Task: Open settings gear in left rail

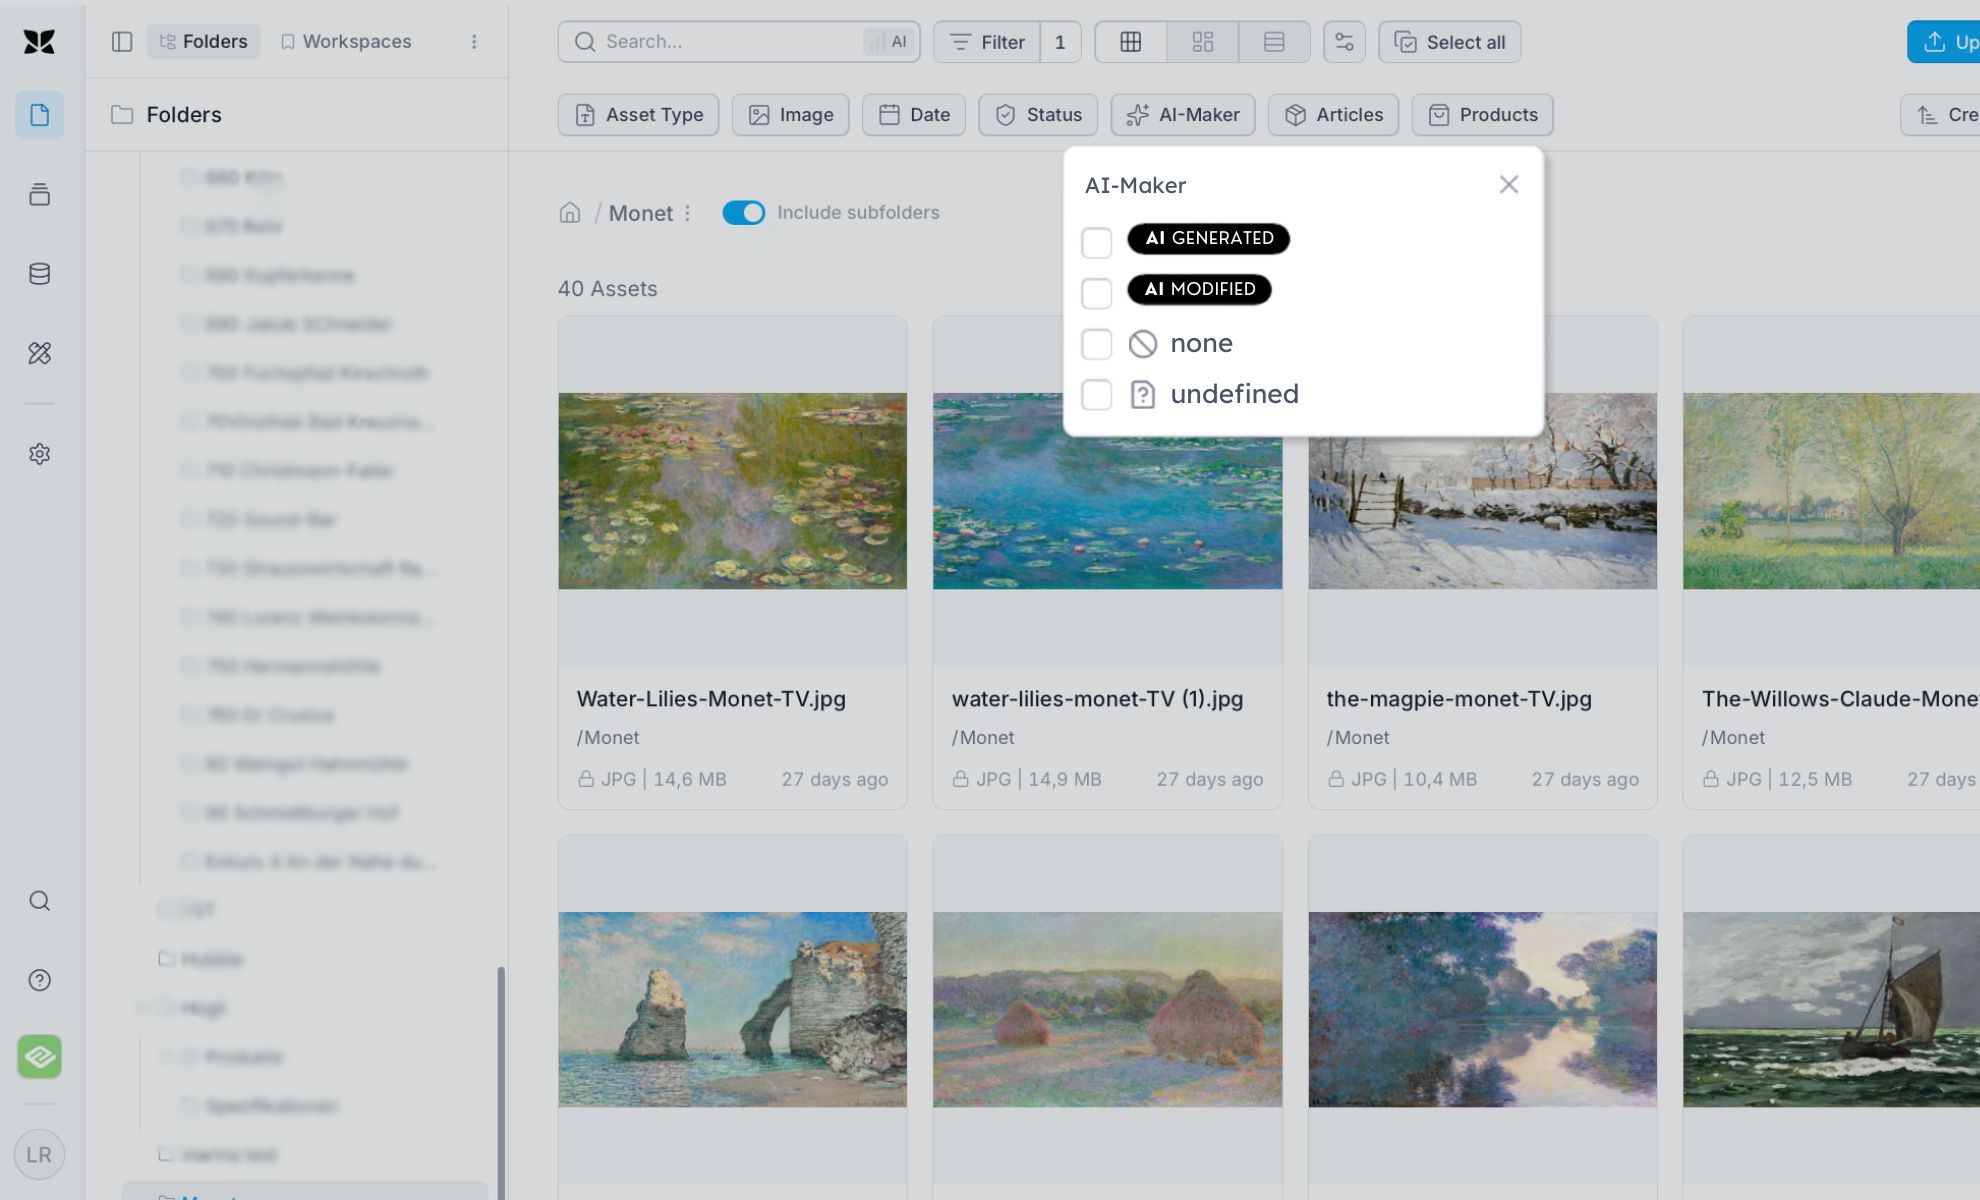Action: pyautogui.click(x=39, y=453)
